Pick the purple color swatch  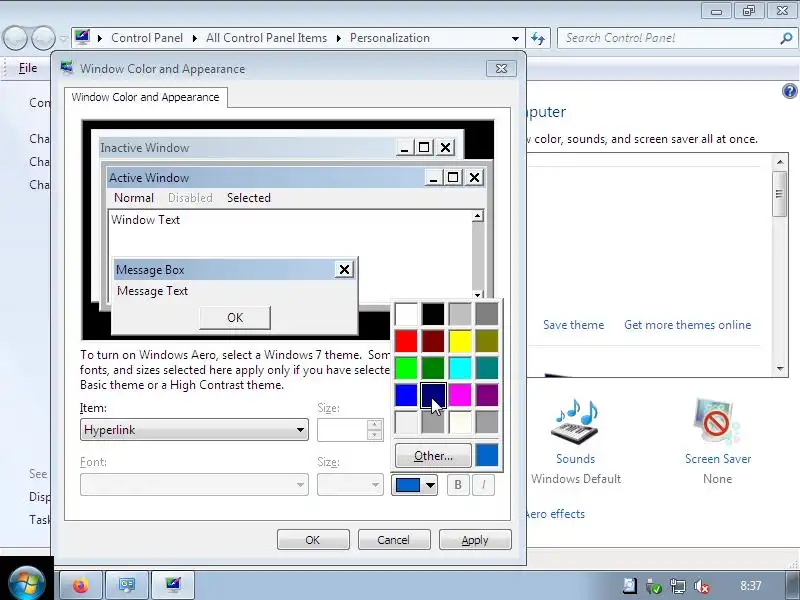click(487, 395)
